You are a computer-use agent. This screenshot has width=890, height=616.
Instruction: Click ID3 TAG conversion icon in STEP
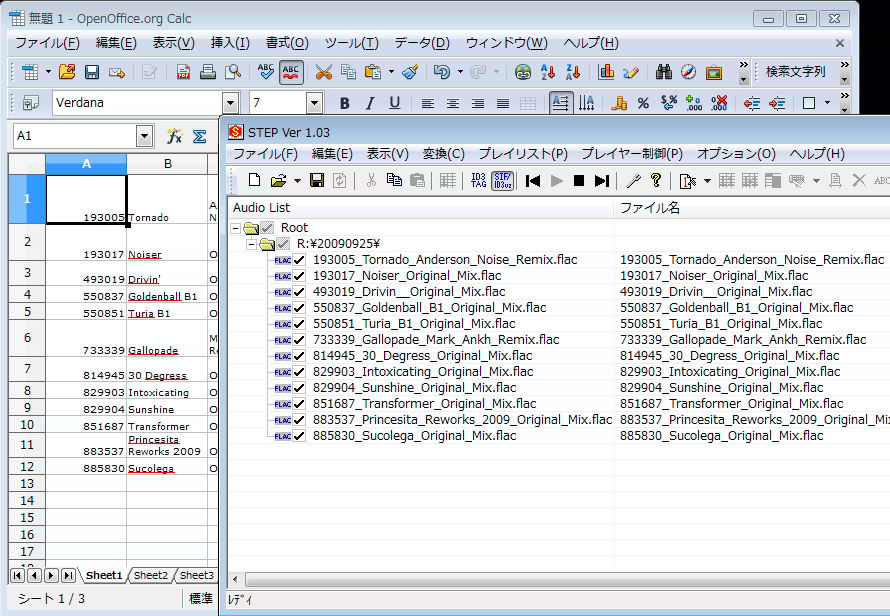(x=478, y=181)
